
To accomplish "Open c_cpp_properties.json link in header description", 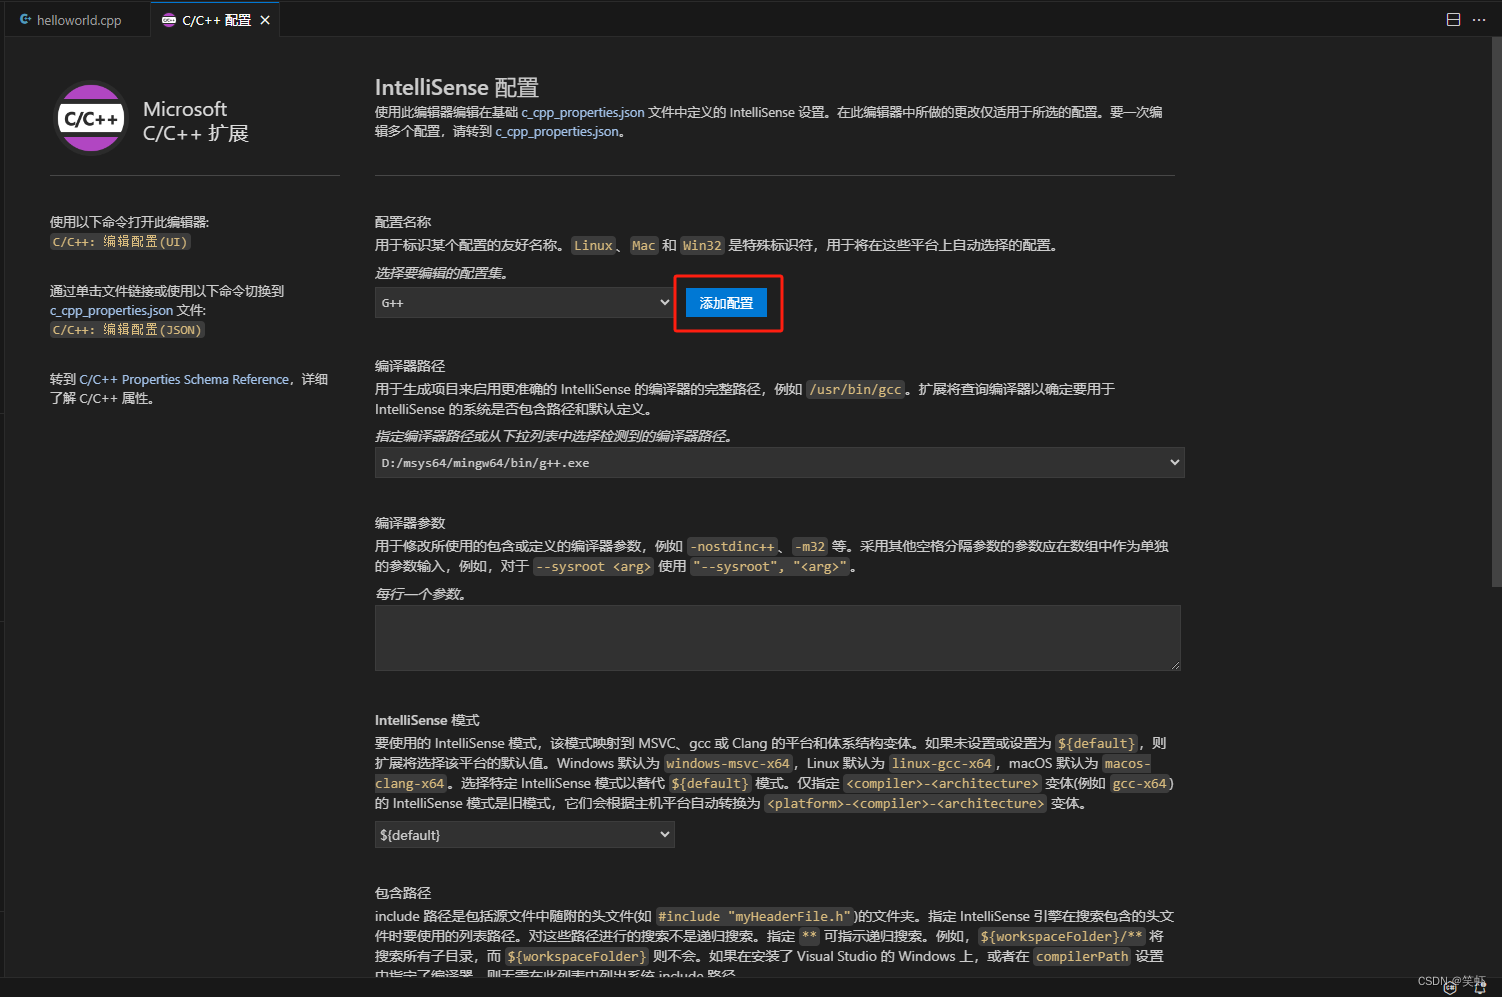I will (582, 112).
